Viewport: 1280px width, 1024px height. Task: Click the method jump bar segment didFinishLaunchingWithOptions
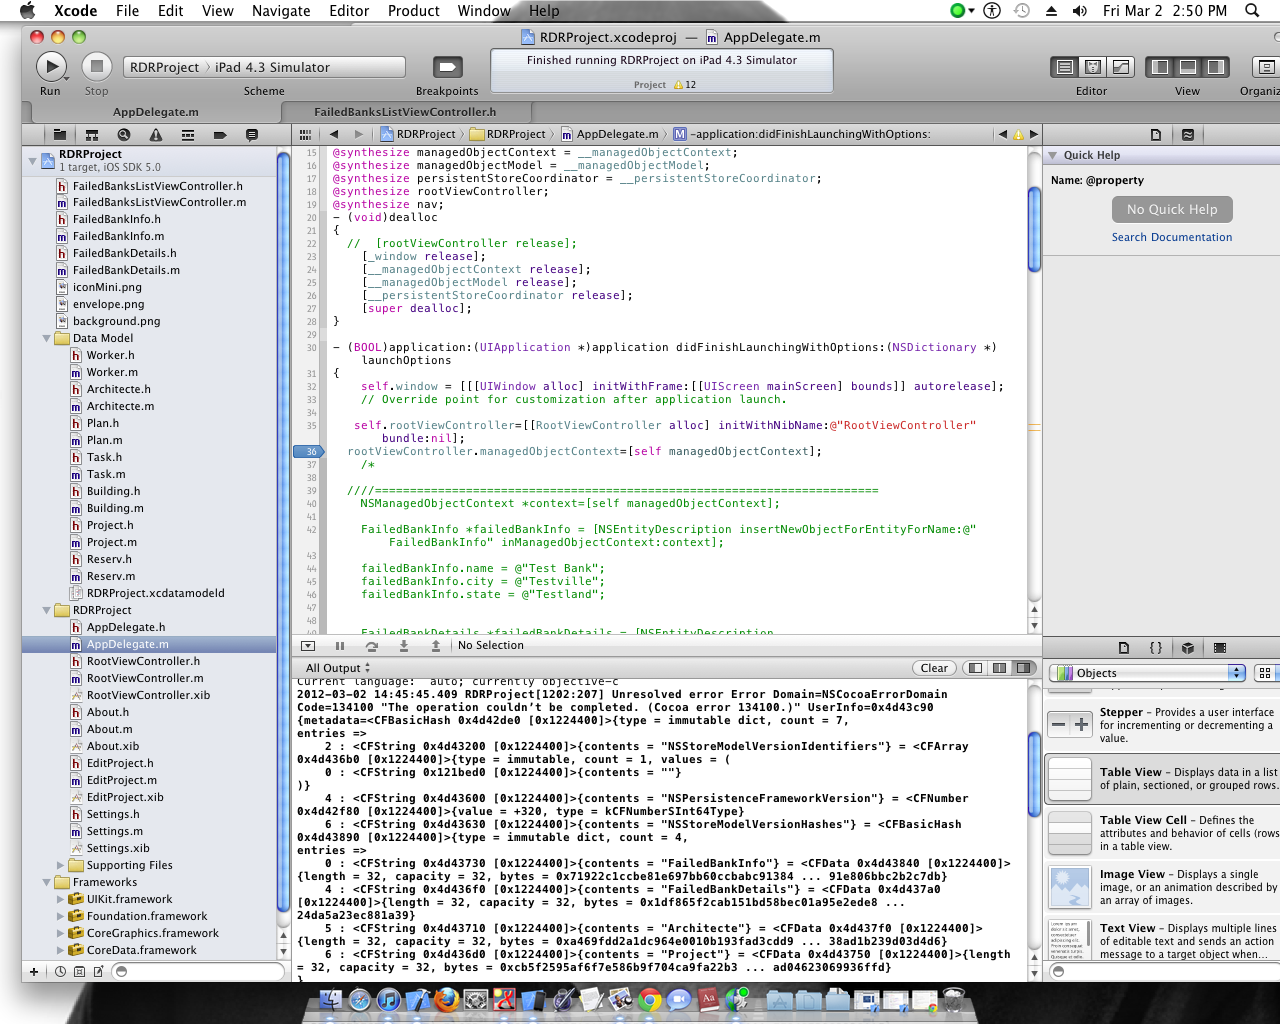pos(802,134)
